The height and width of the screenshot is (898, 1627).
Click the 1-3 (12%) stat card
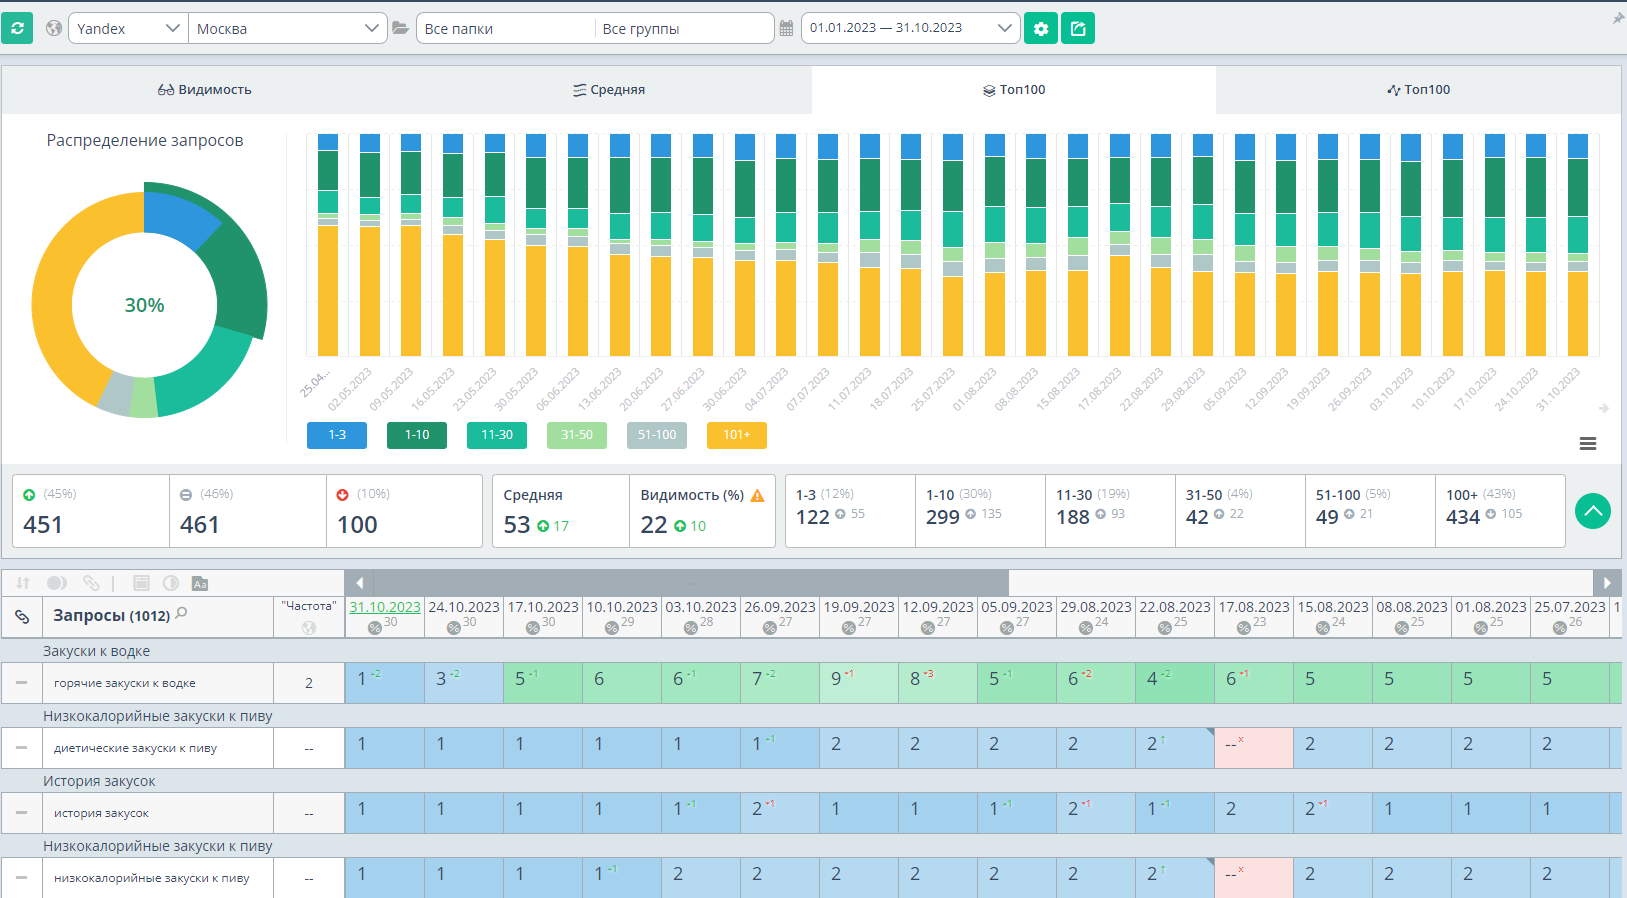(850, 511)
